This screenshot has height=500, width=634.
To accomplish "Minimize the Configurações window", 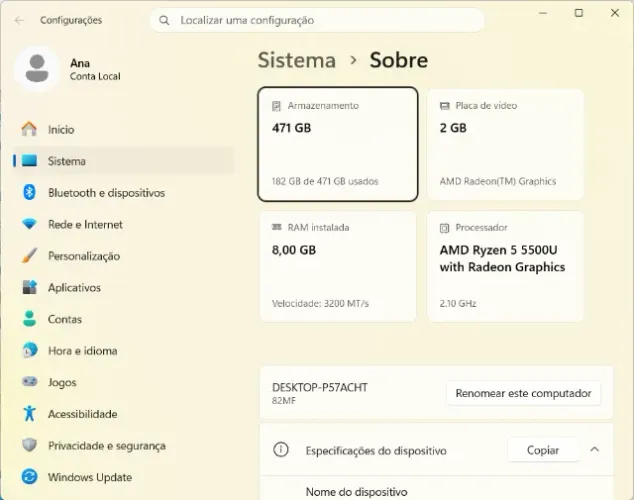I will pos(543,13).
